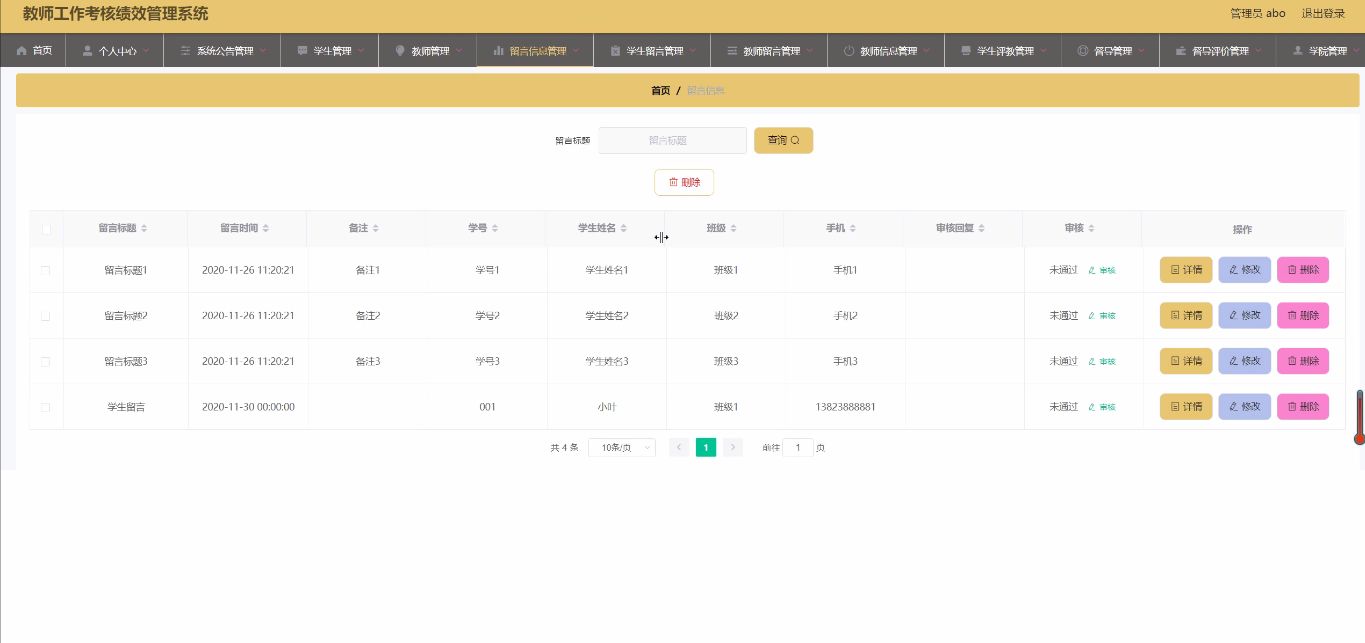
Task: Expand the 学生留言管理 menu arrow
Action: 693,50
